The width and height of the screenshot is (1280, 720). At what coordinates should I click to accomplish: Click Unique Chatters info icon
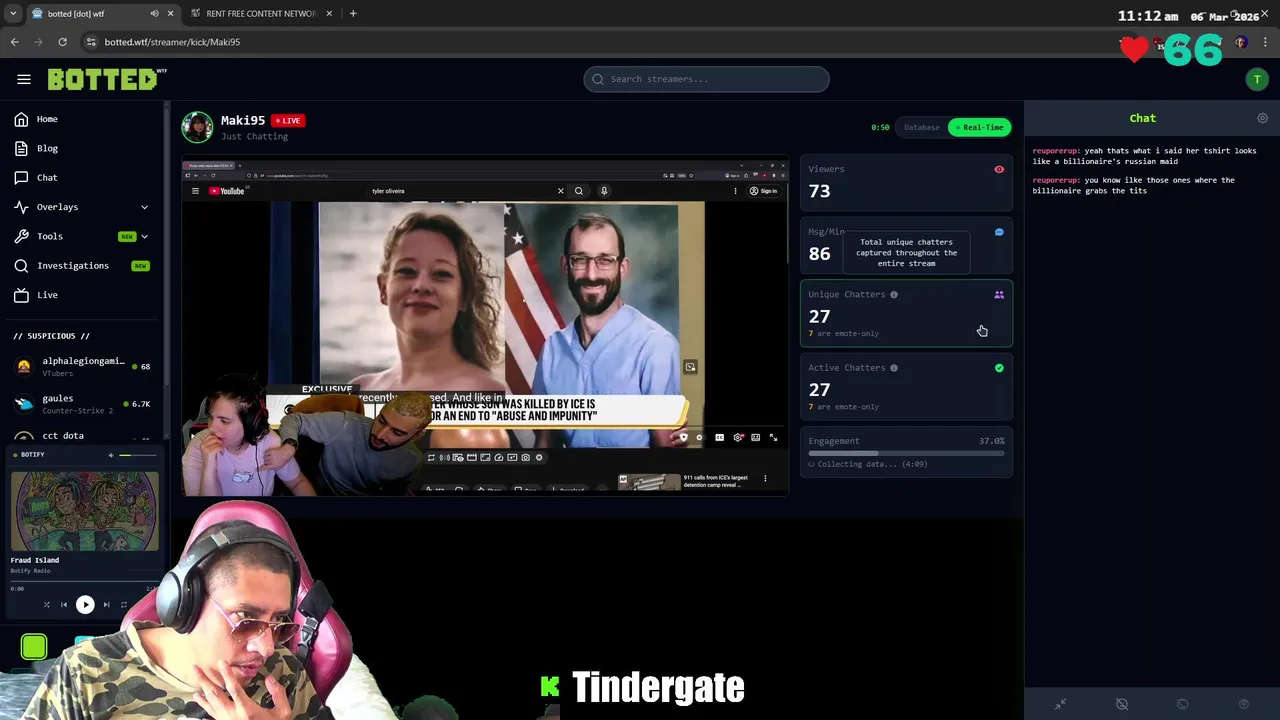click(x=894, y=295)
